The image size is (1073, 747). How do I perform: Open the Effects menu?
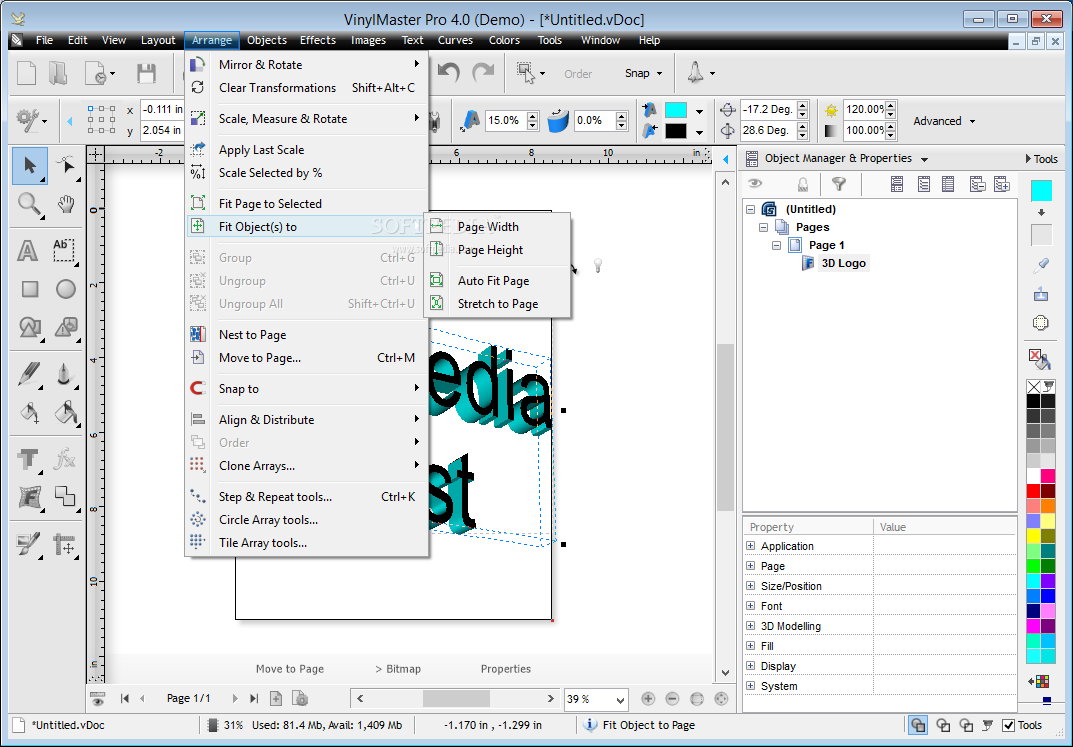click(x=318, y=40)
